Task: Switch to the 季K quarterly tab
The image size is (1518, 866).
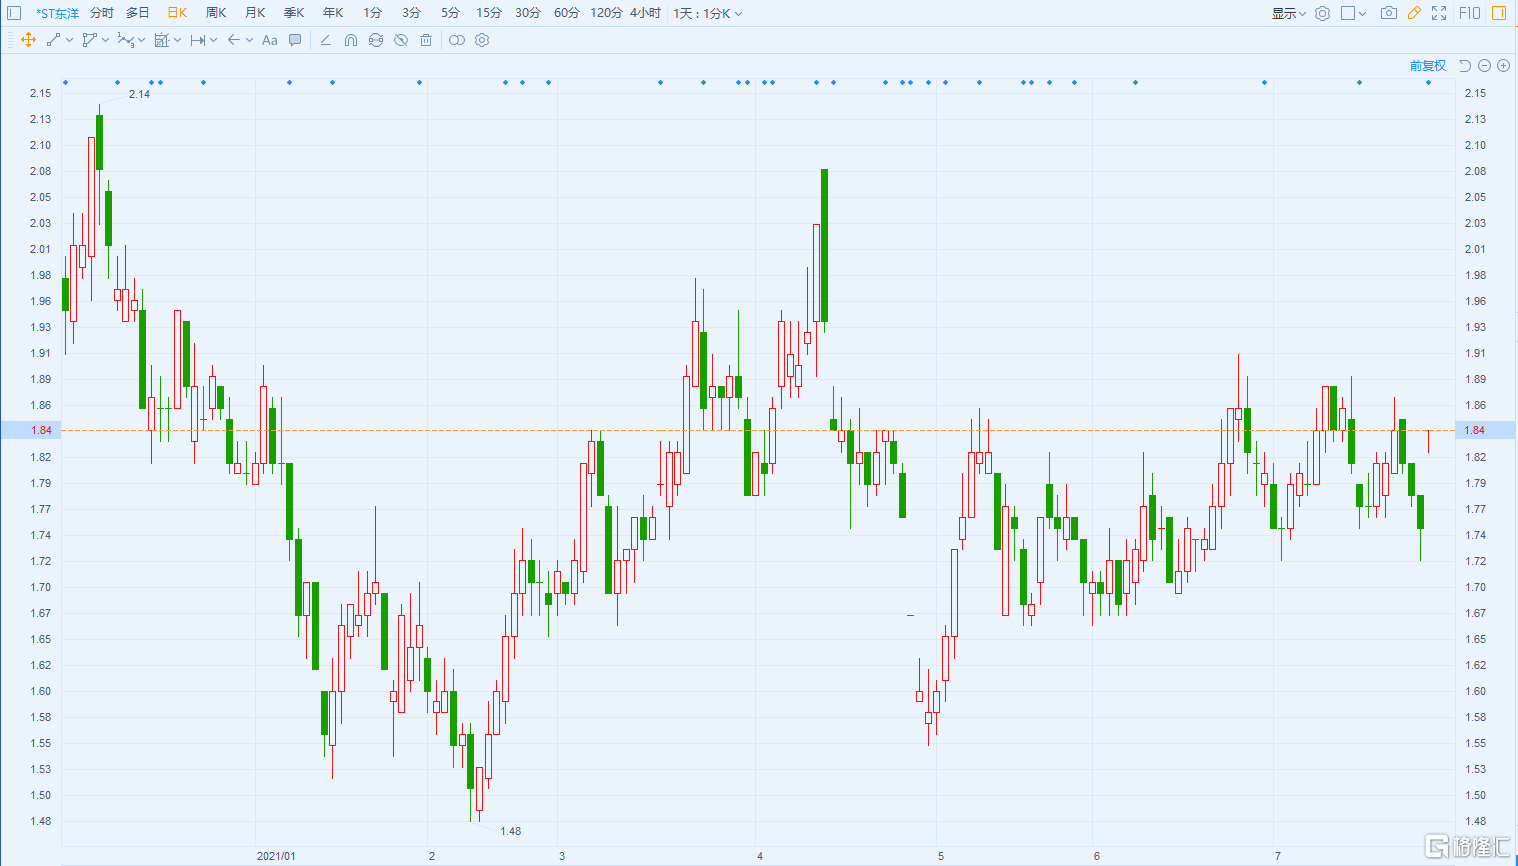Action: coord(294,13)
